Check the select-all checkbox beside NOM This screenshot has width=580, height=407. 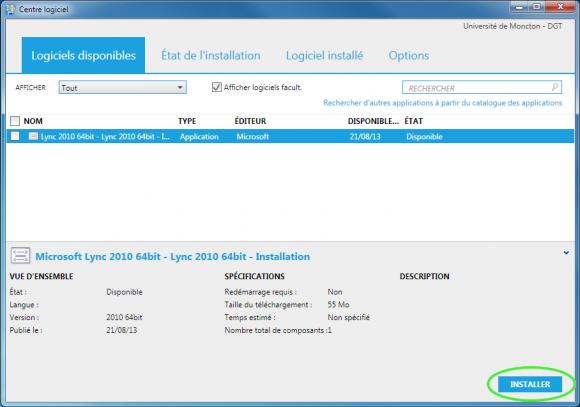pos(15,121)
